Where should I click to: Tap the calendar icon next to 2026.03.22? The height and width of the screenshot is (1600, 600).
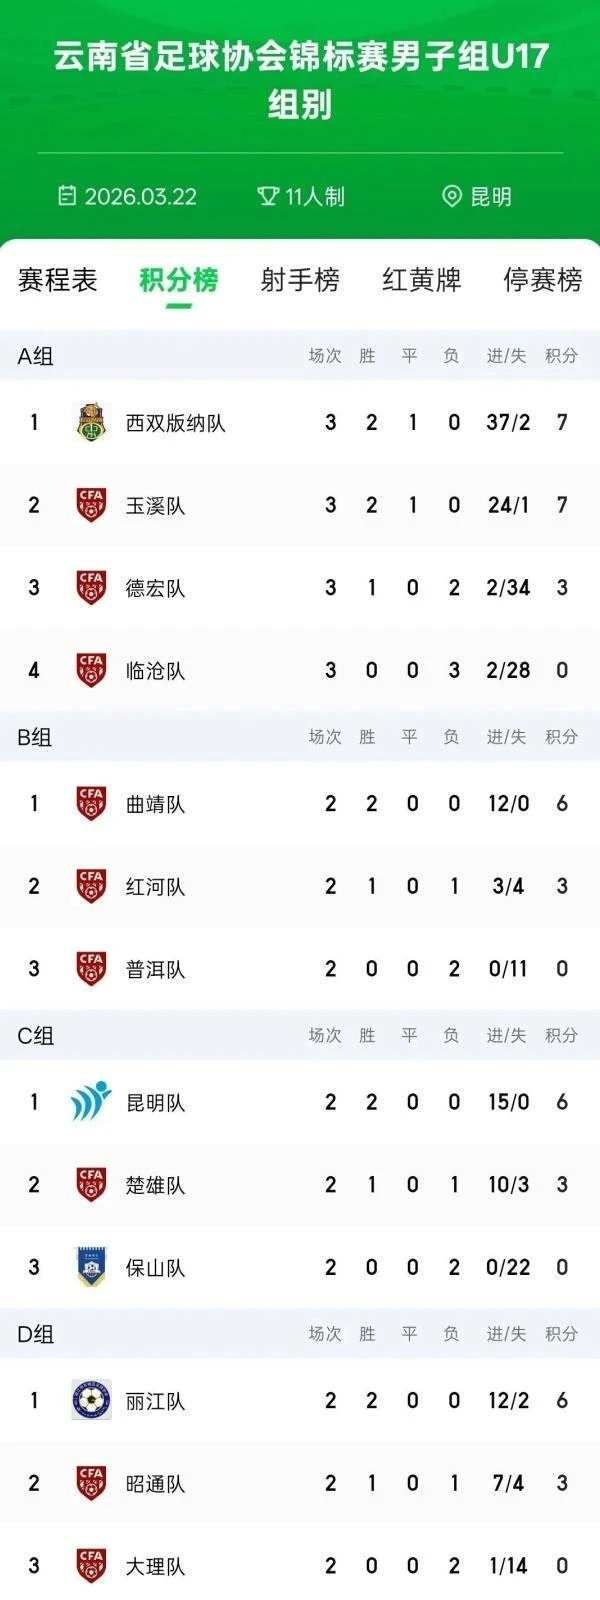[67, 195]
